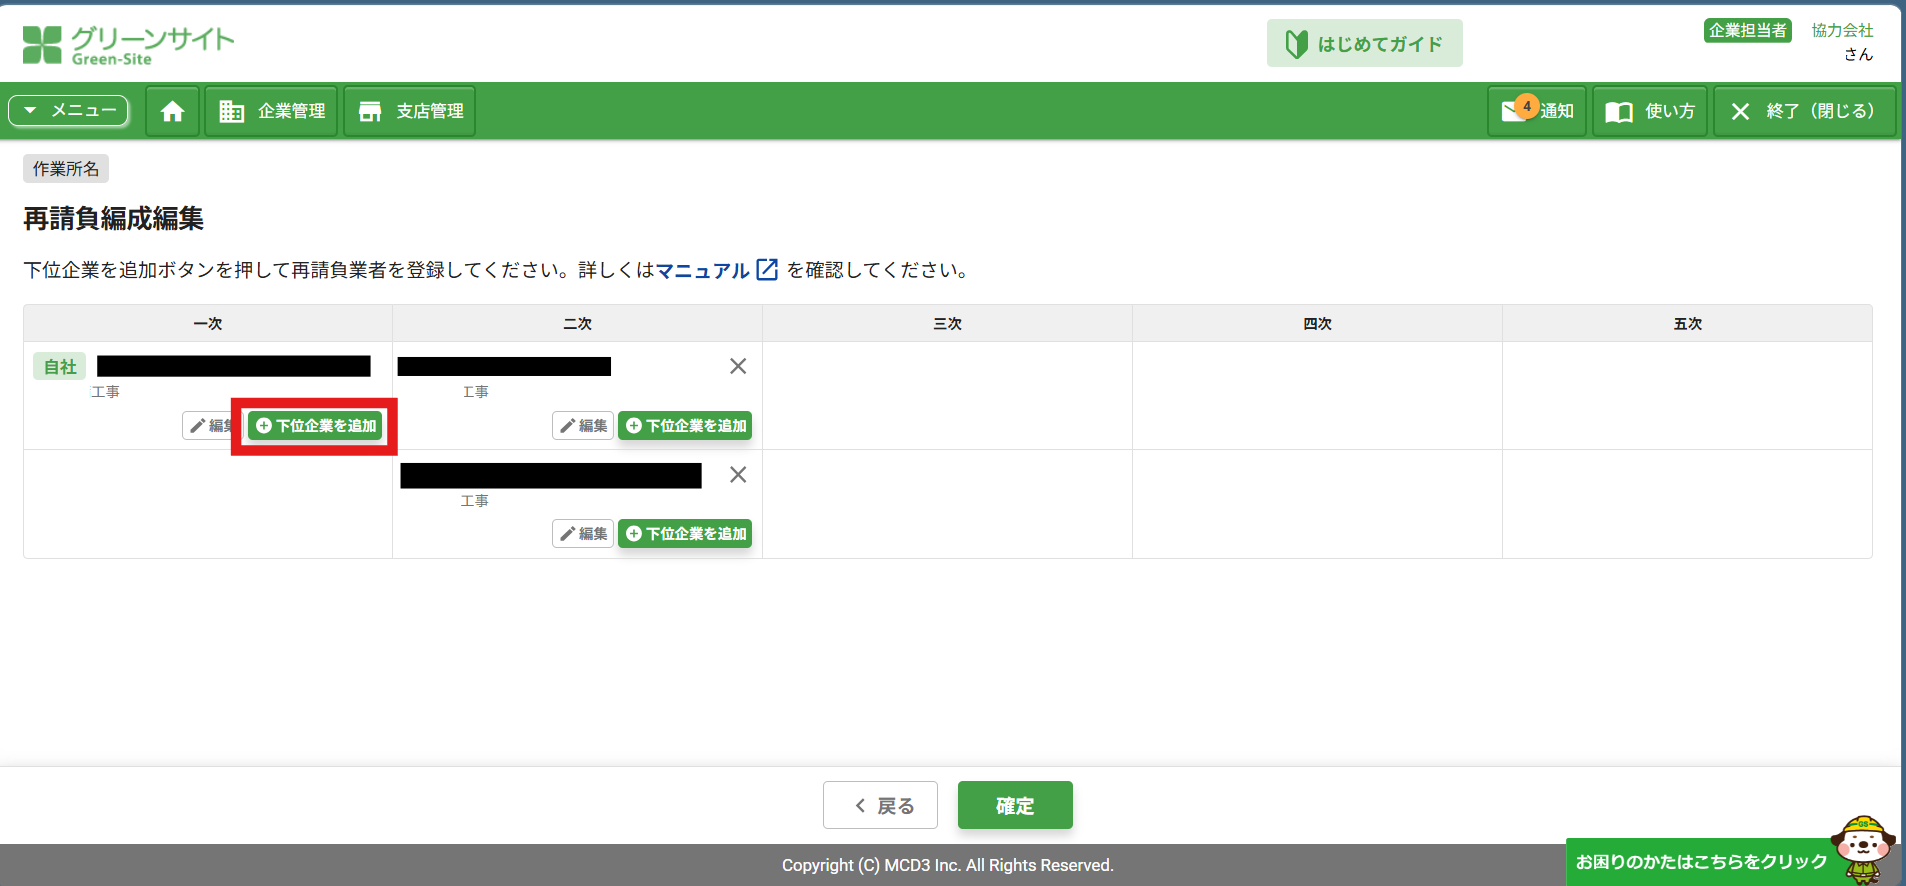The width and height of the screenshot is (1906, 886).
Task: Remove the first 二次 subcontractor with X
Action: (738, 366)
